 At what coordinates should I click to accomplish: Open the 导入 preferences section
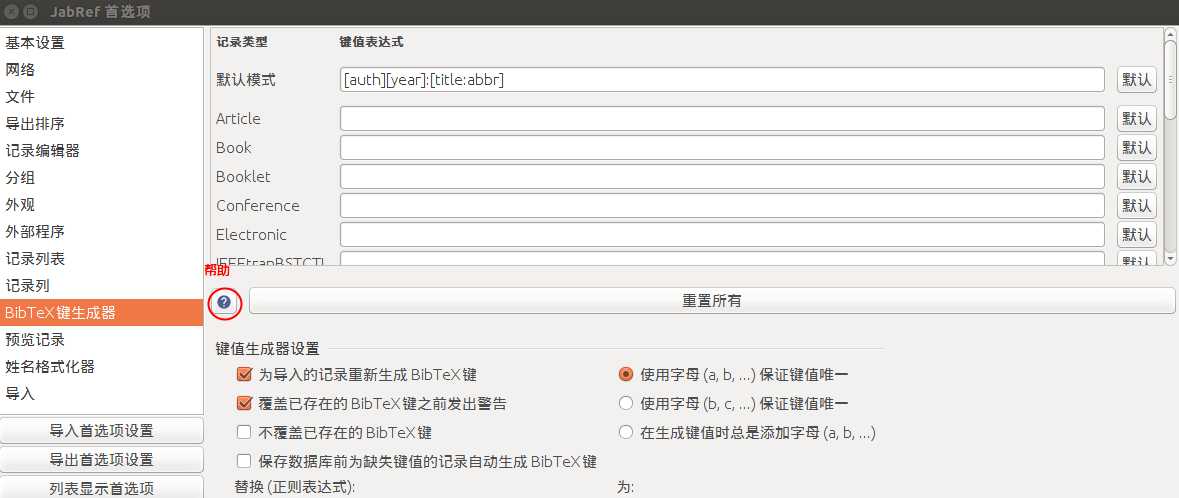click(x=102, y=393)
